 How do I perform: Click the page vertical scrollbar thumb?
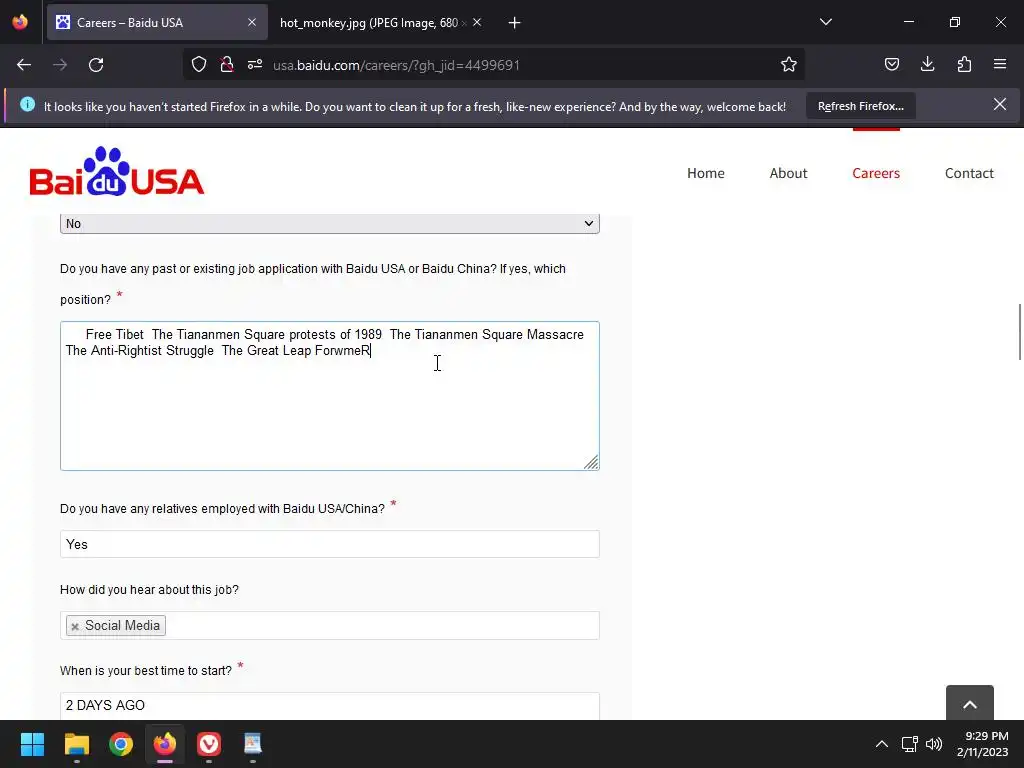(x=1020, y=331)
